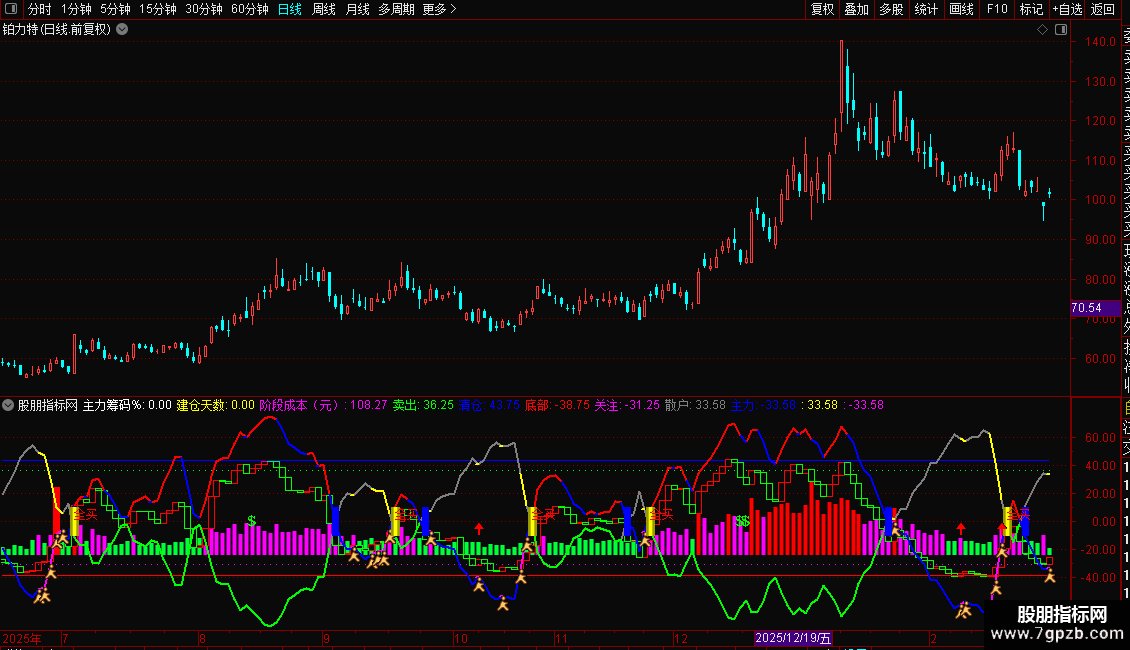Click the -40.00 indicator axis label
Screen dimensions: 1130x650
[1099, 577]
